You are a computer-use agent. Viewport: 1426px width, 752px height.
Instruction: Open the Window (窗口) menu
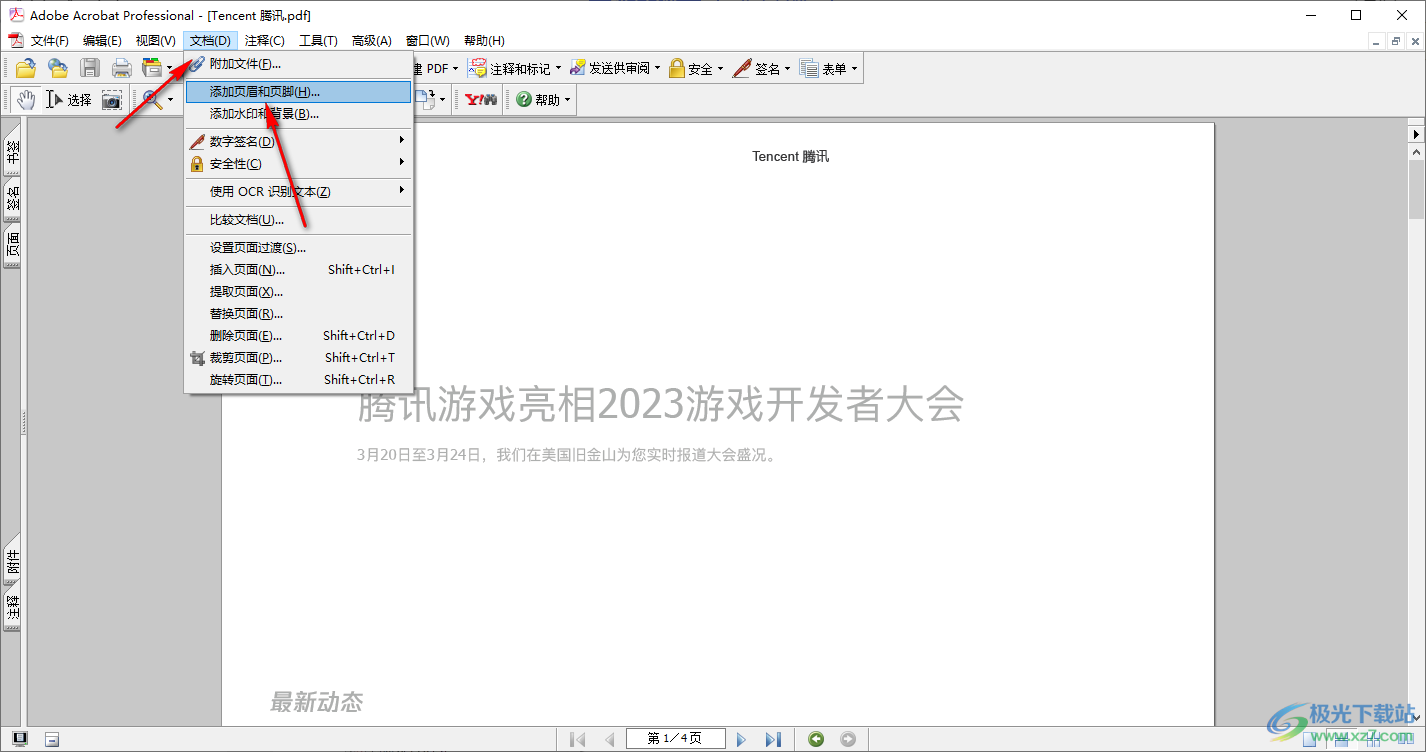coord(427,41)
